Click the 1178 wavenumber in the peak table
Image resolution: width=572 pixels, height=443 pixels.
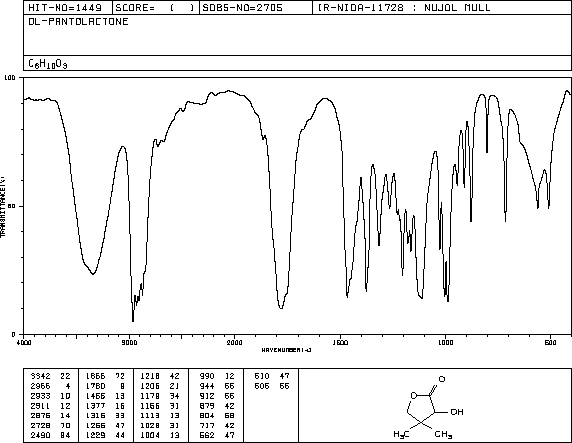(150, 396)
